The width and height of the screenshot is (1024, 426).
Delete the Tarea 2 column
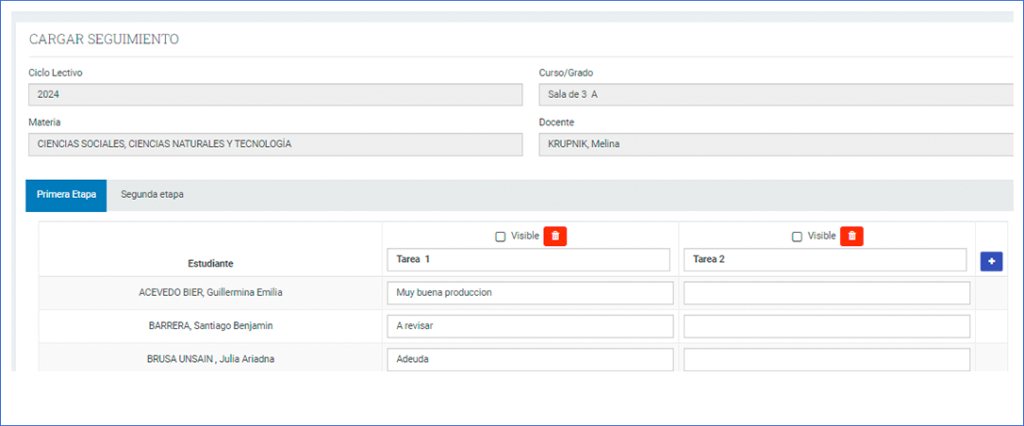coord(851,236)
